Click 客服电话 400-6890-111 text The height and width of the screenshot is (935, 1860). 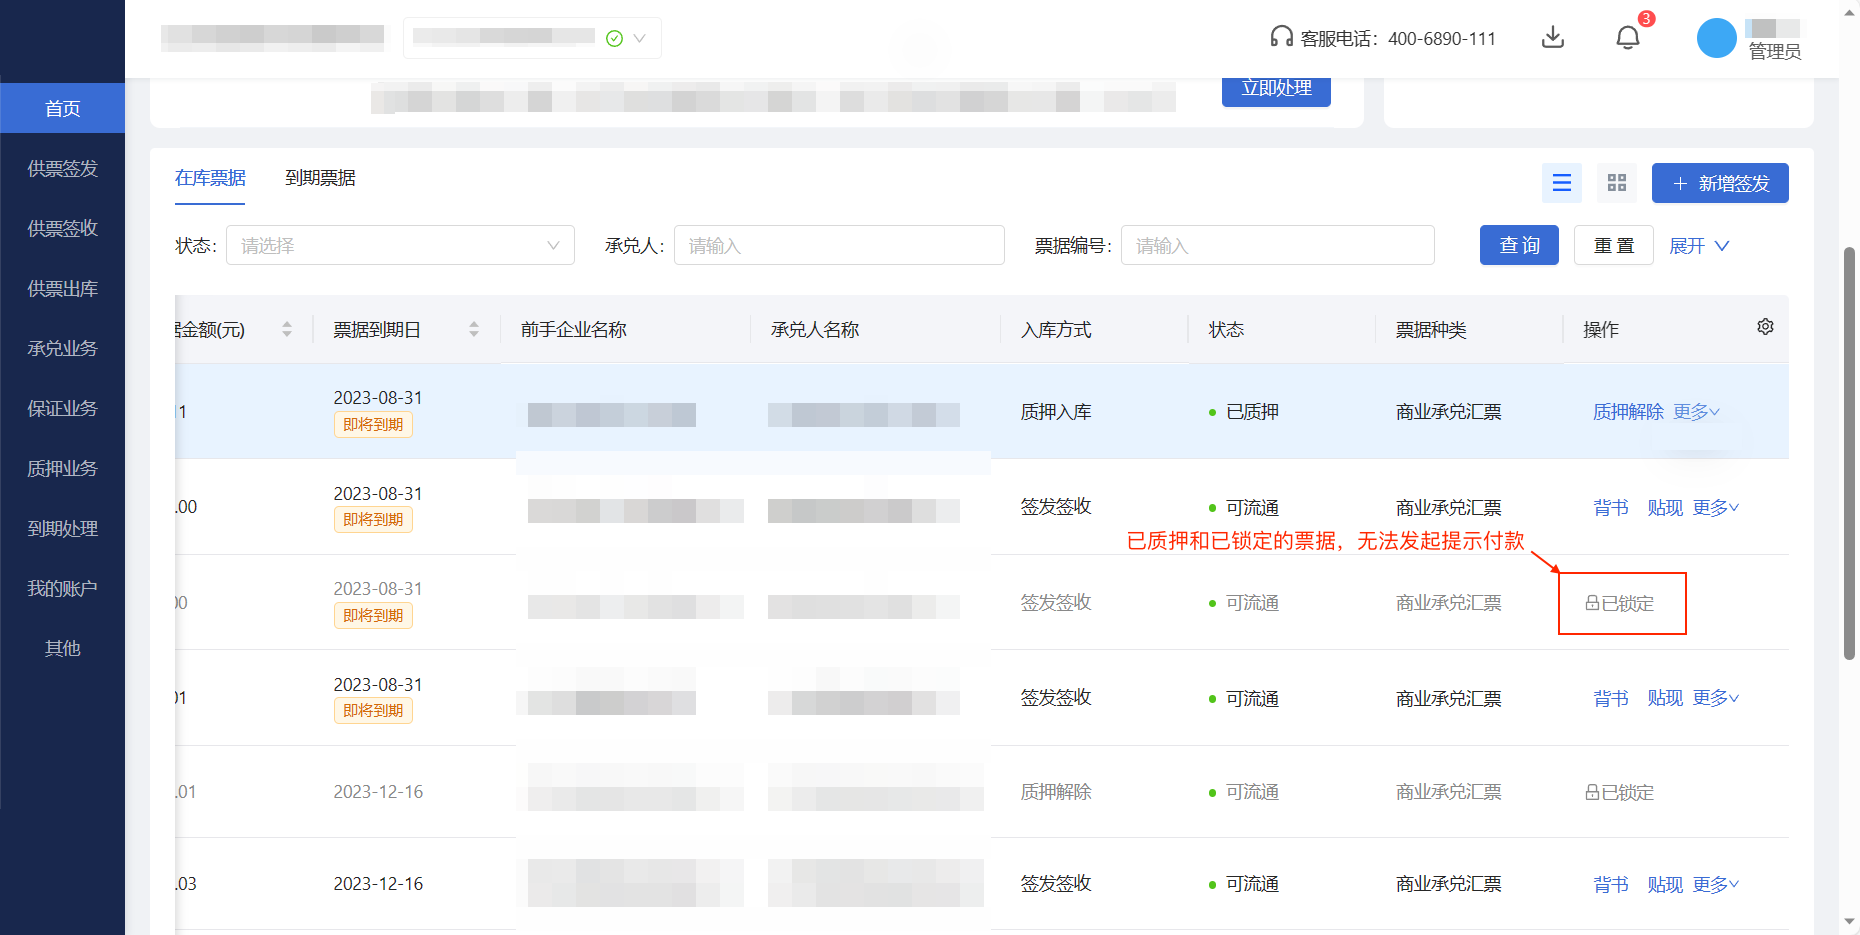pos(1398,39)
